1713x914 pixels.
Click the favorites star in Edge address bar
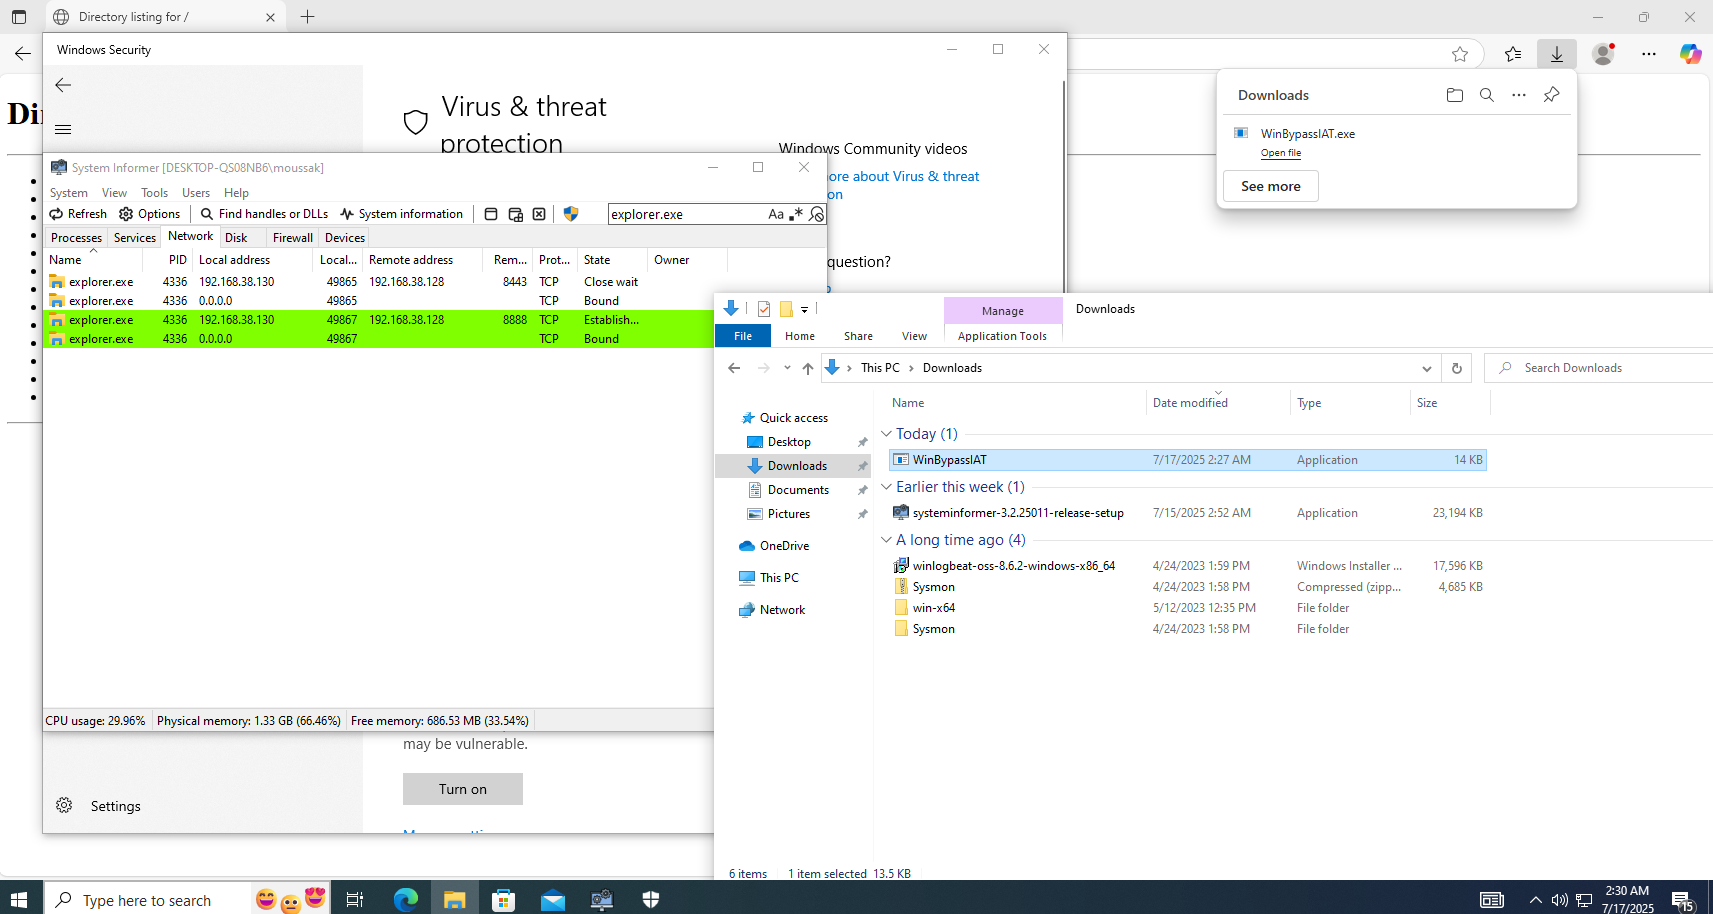tap(1460, 54)
